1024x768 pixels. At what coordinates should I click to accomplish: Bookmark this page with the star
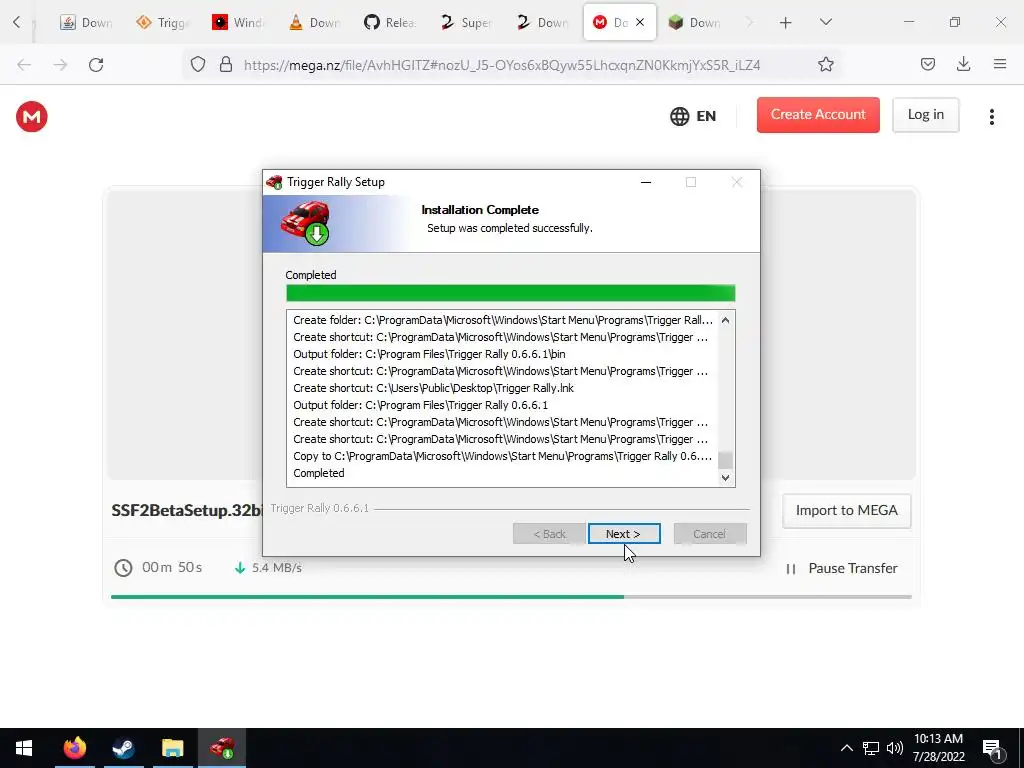point(825,65)
